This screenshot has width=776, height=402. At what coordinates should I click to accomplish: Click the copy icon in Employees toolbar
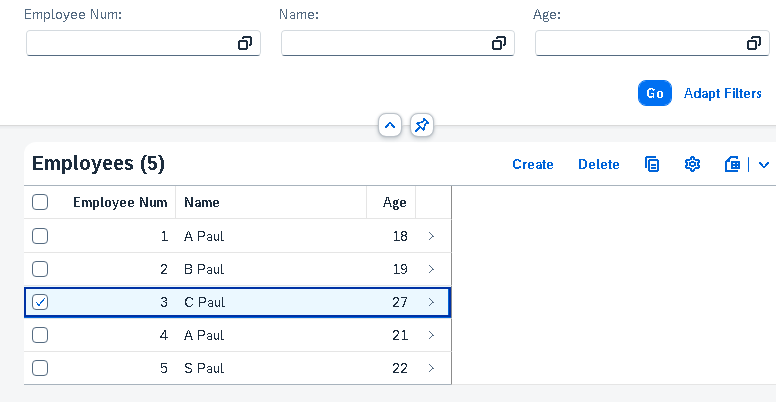point(652,164)
